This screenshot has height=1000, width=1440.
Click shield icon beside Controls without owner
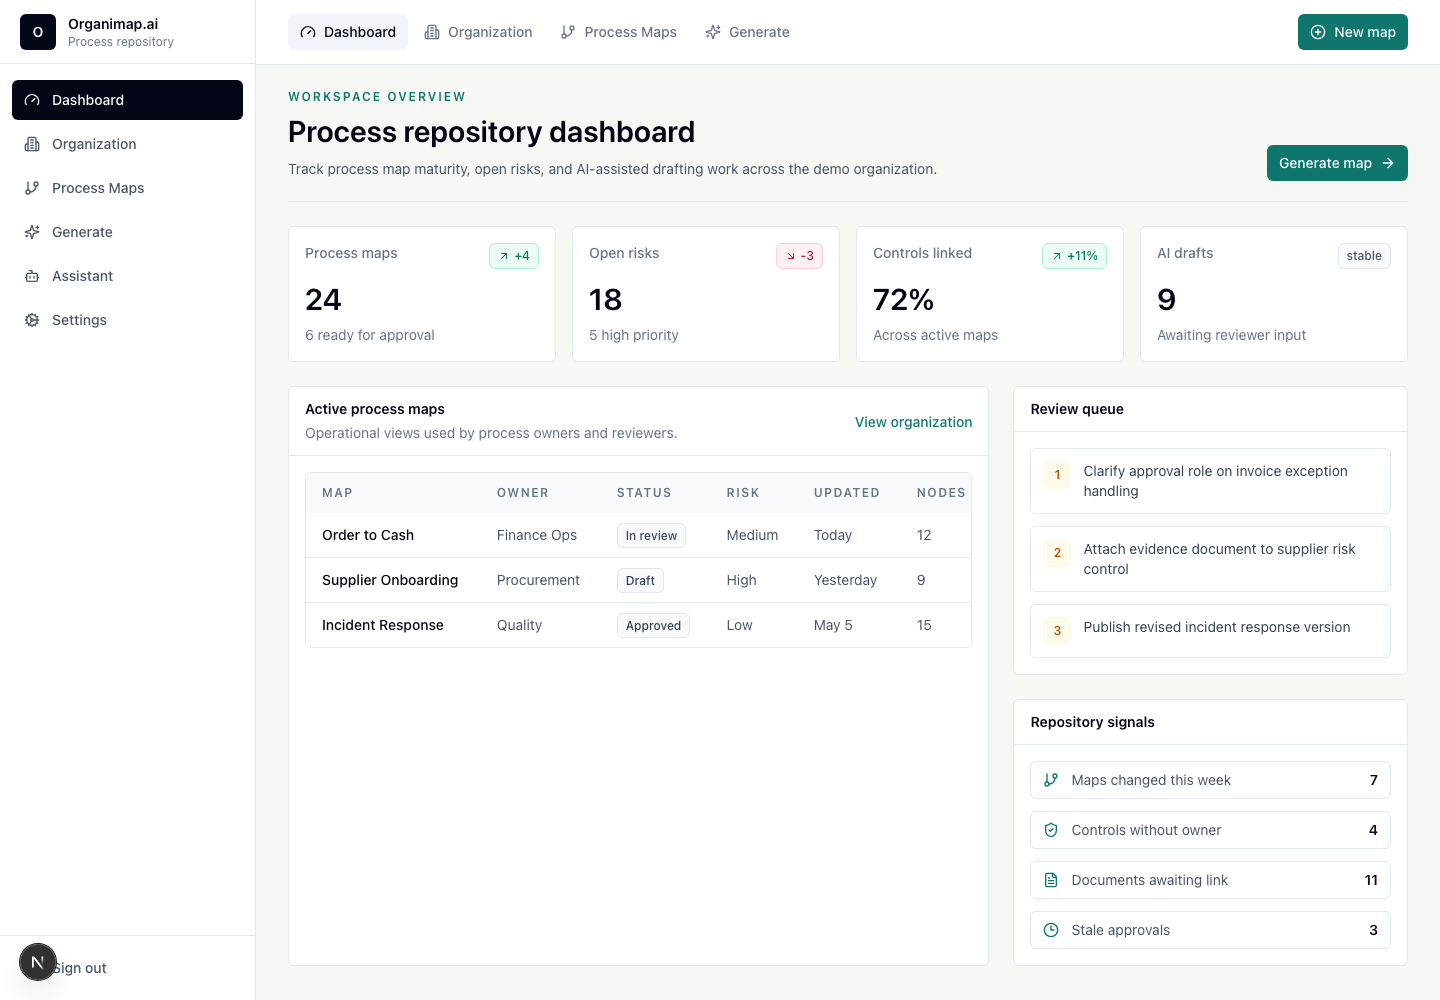(x=1051, y=830)
